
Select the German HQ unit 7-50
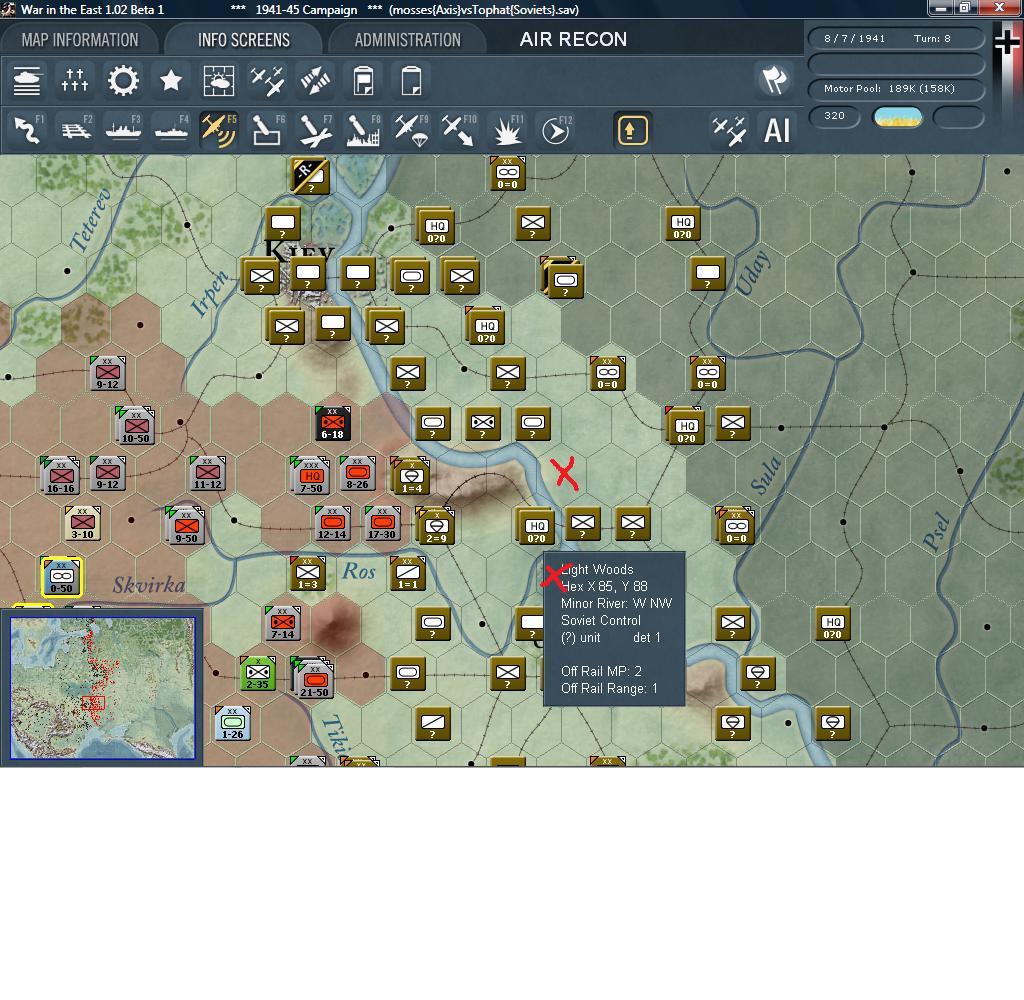click(x=311, y=476)
